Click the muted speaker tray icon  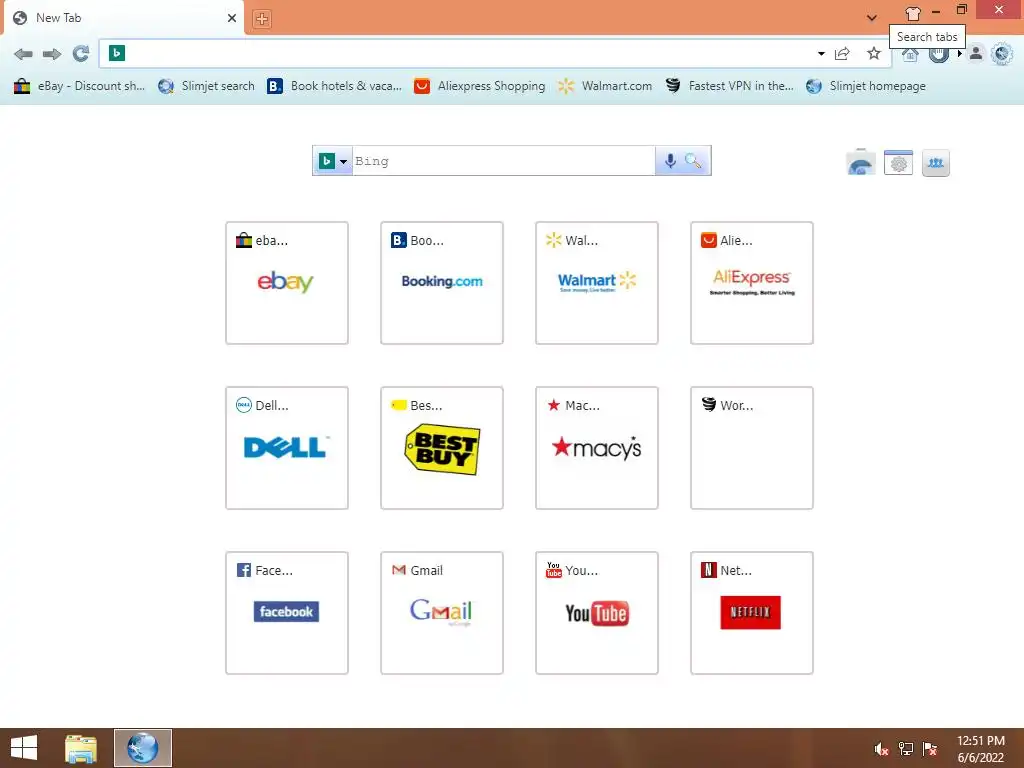881,749
